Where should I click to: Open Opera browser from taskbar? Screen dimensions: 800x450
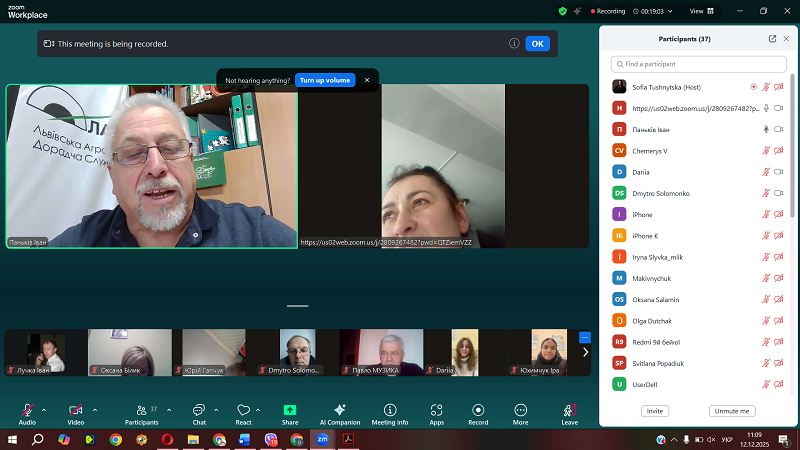(167, 439)
